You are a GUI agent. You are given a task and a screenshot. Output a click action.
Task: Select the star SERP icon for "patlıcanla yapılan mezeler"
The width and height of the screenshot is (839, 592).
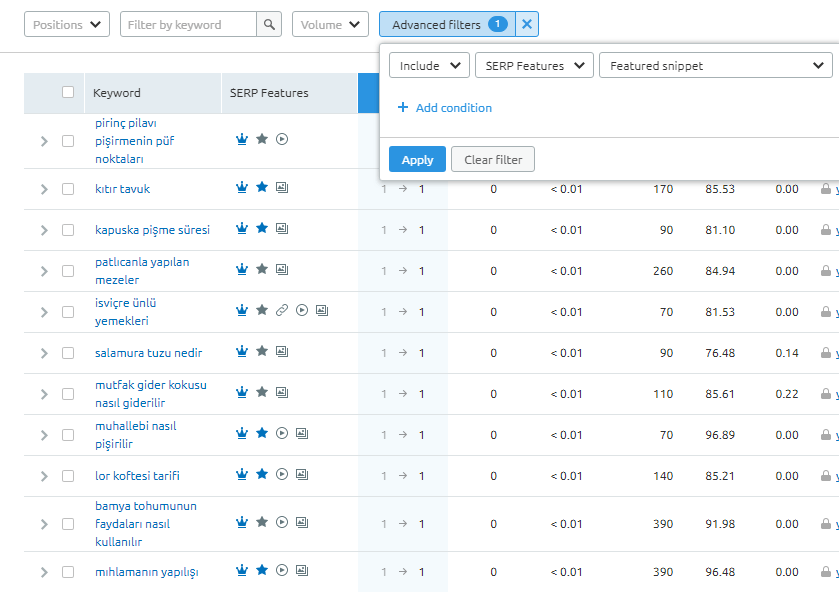point(261,269)
